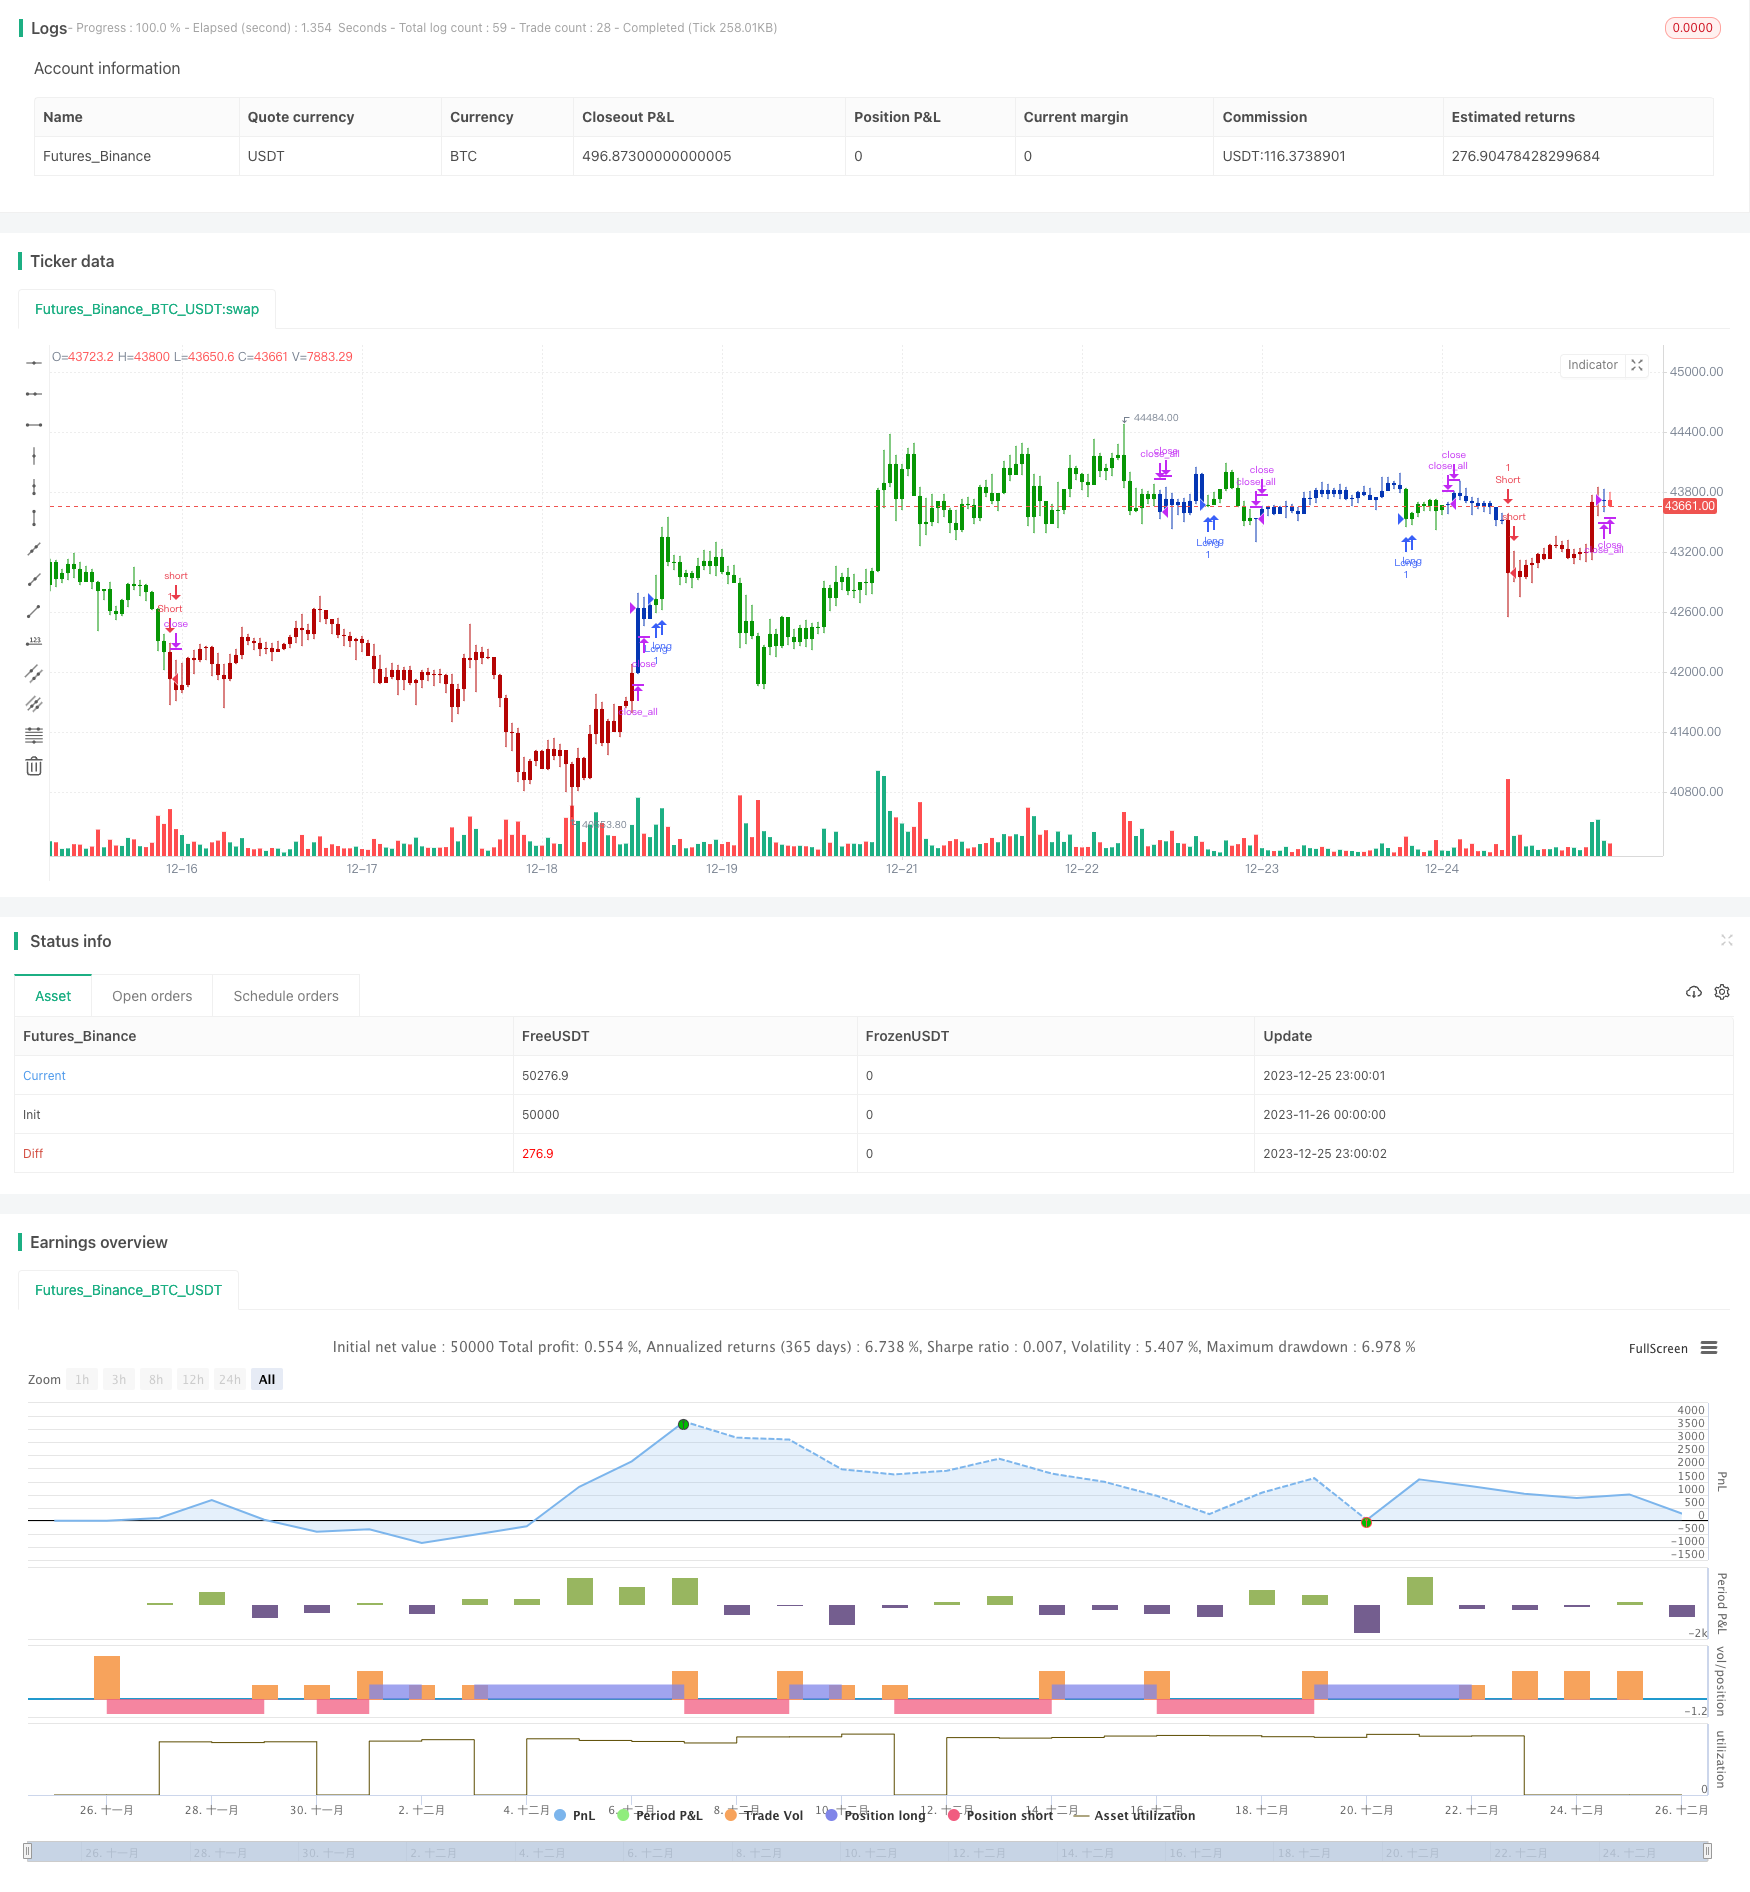Select the price line tool
The width and height of the screenshot is (1750, 1892).
click(x=34, y=642)
